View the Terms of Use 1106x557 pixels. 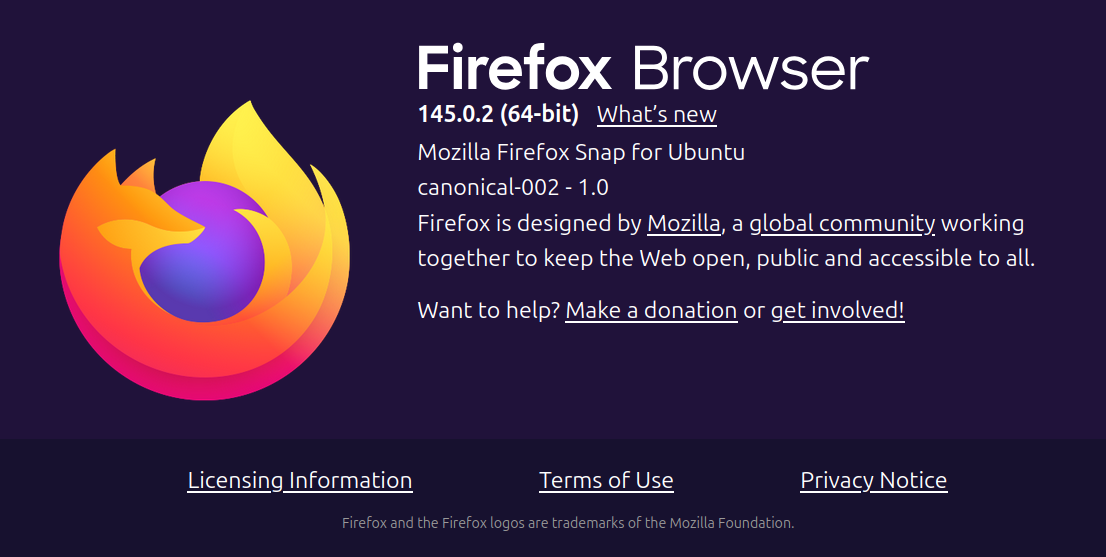click(x=606, y=480)
